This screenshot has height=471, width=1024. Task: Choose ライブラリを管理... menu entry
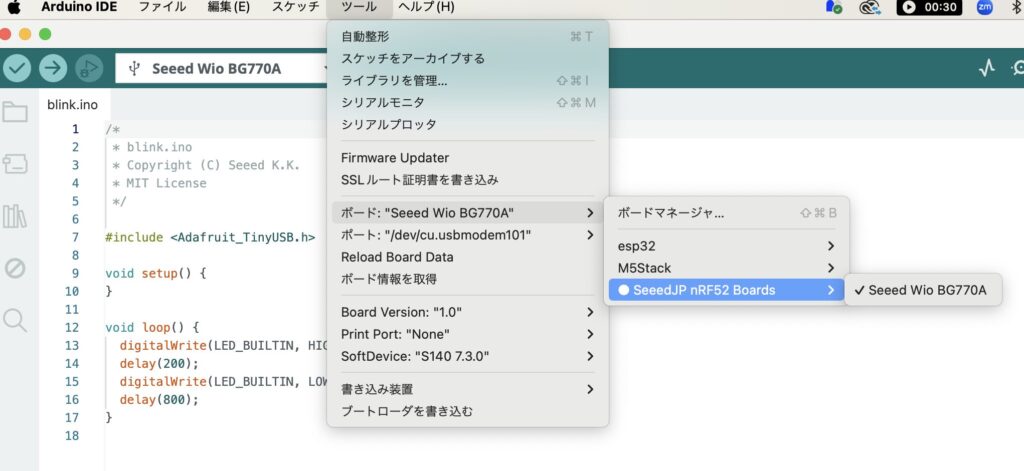tap(468, 81)
